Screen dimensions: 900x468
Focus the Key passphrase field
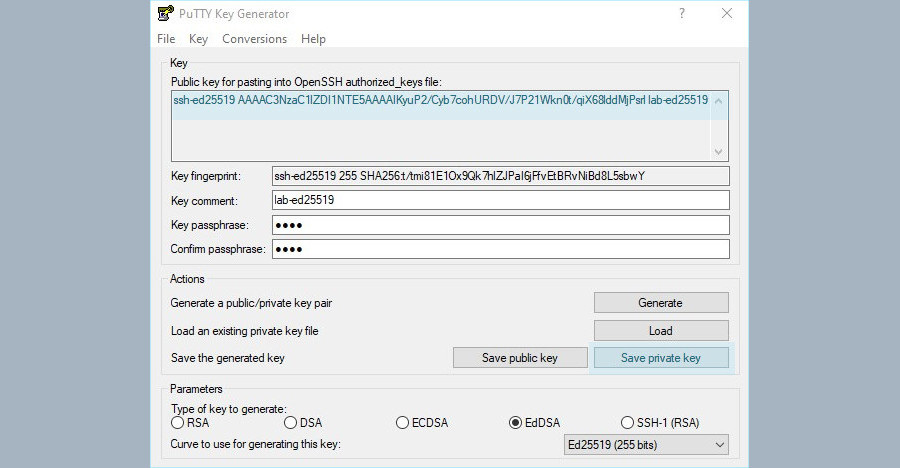(x=501, y=225)
